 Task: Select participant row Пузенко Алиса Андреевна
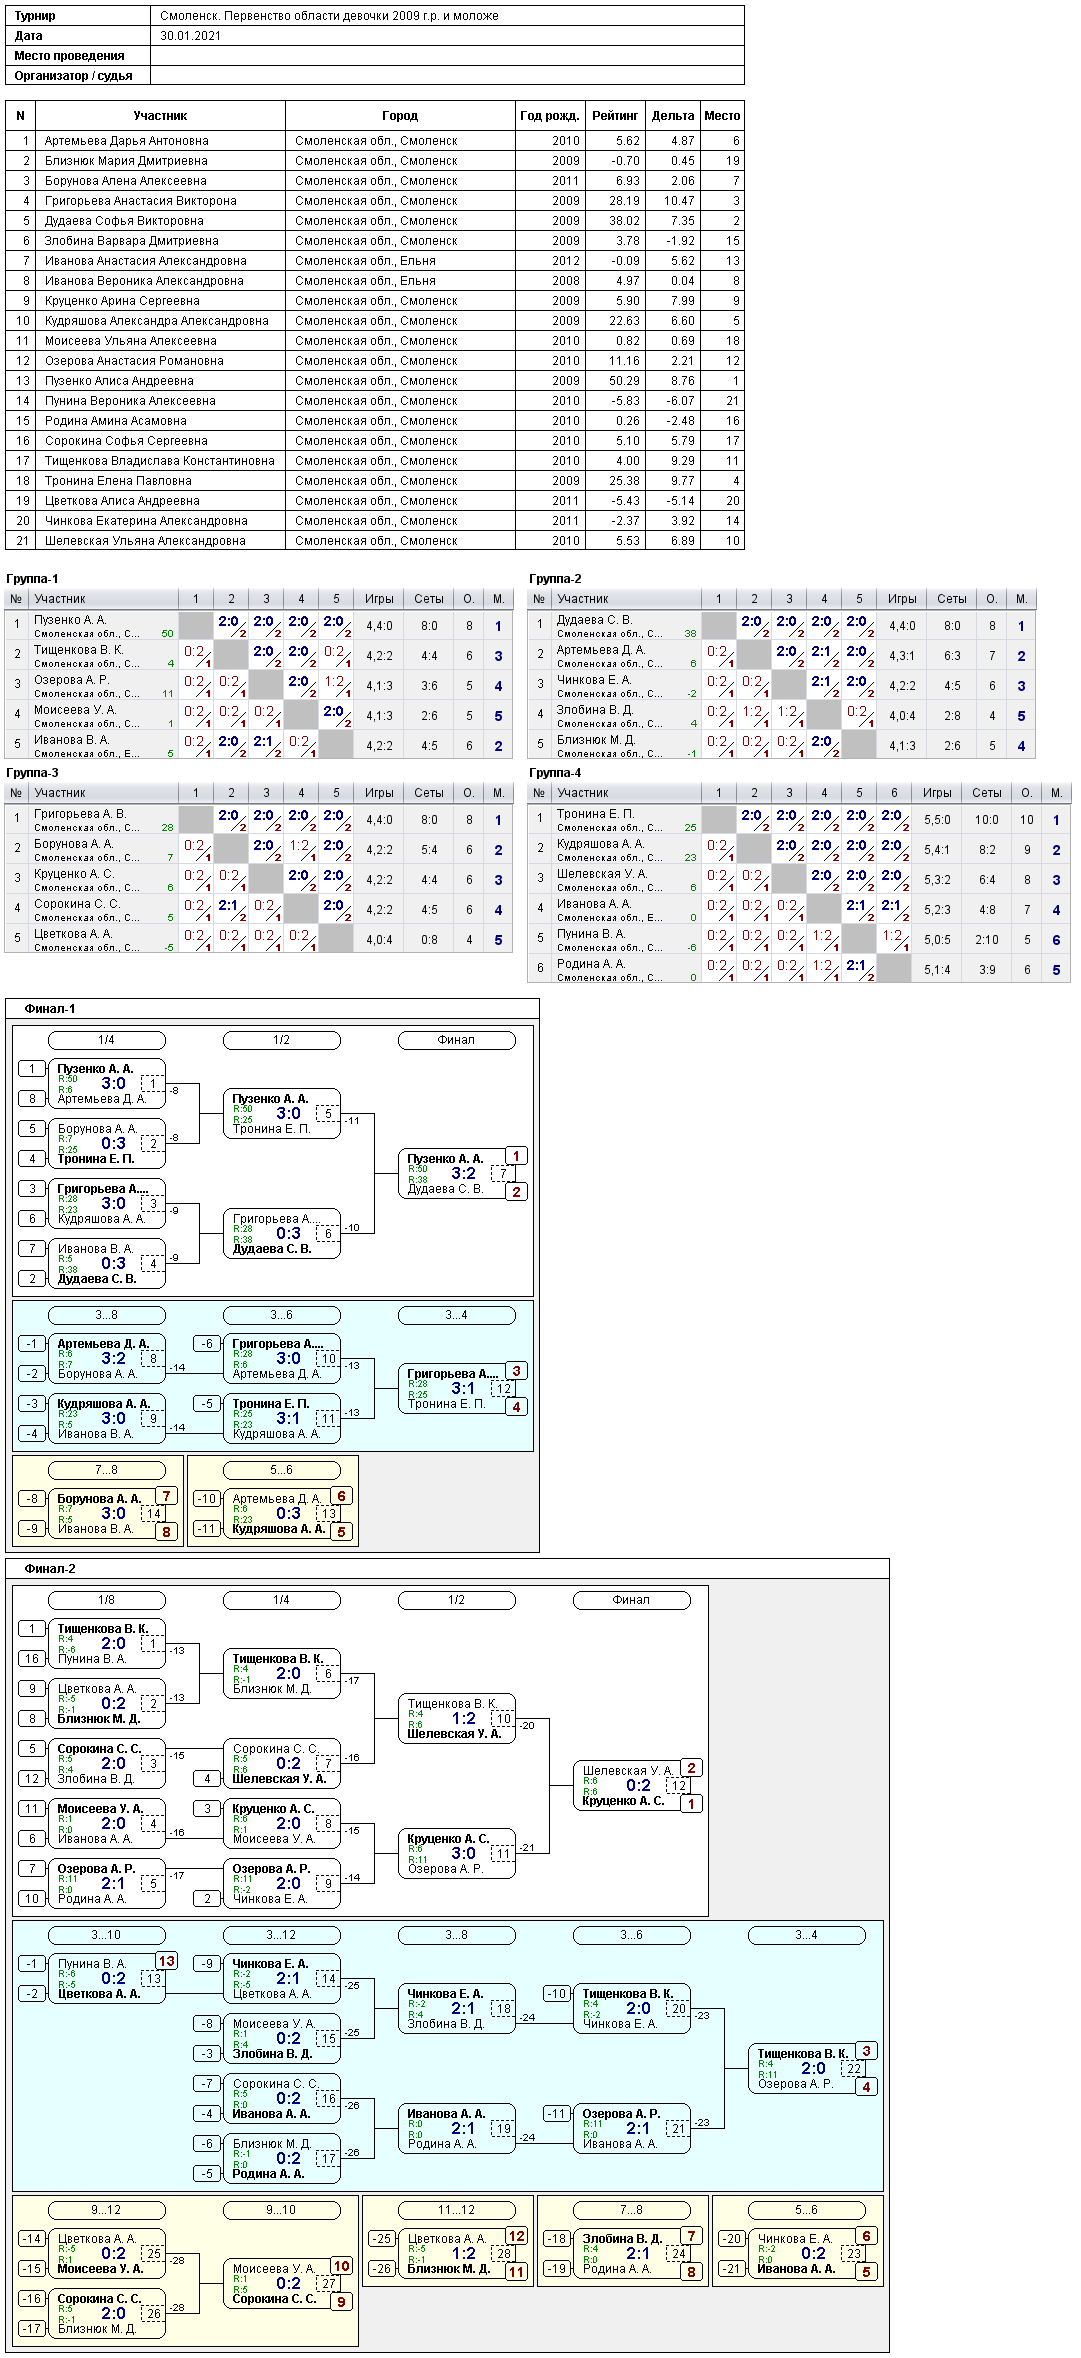click(x=119, y=381)
